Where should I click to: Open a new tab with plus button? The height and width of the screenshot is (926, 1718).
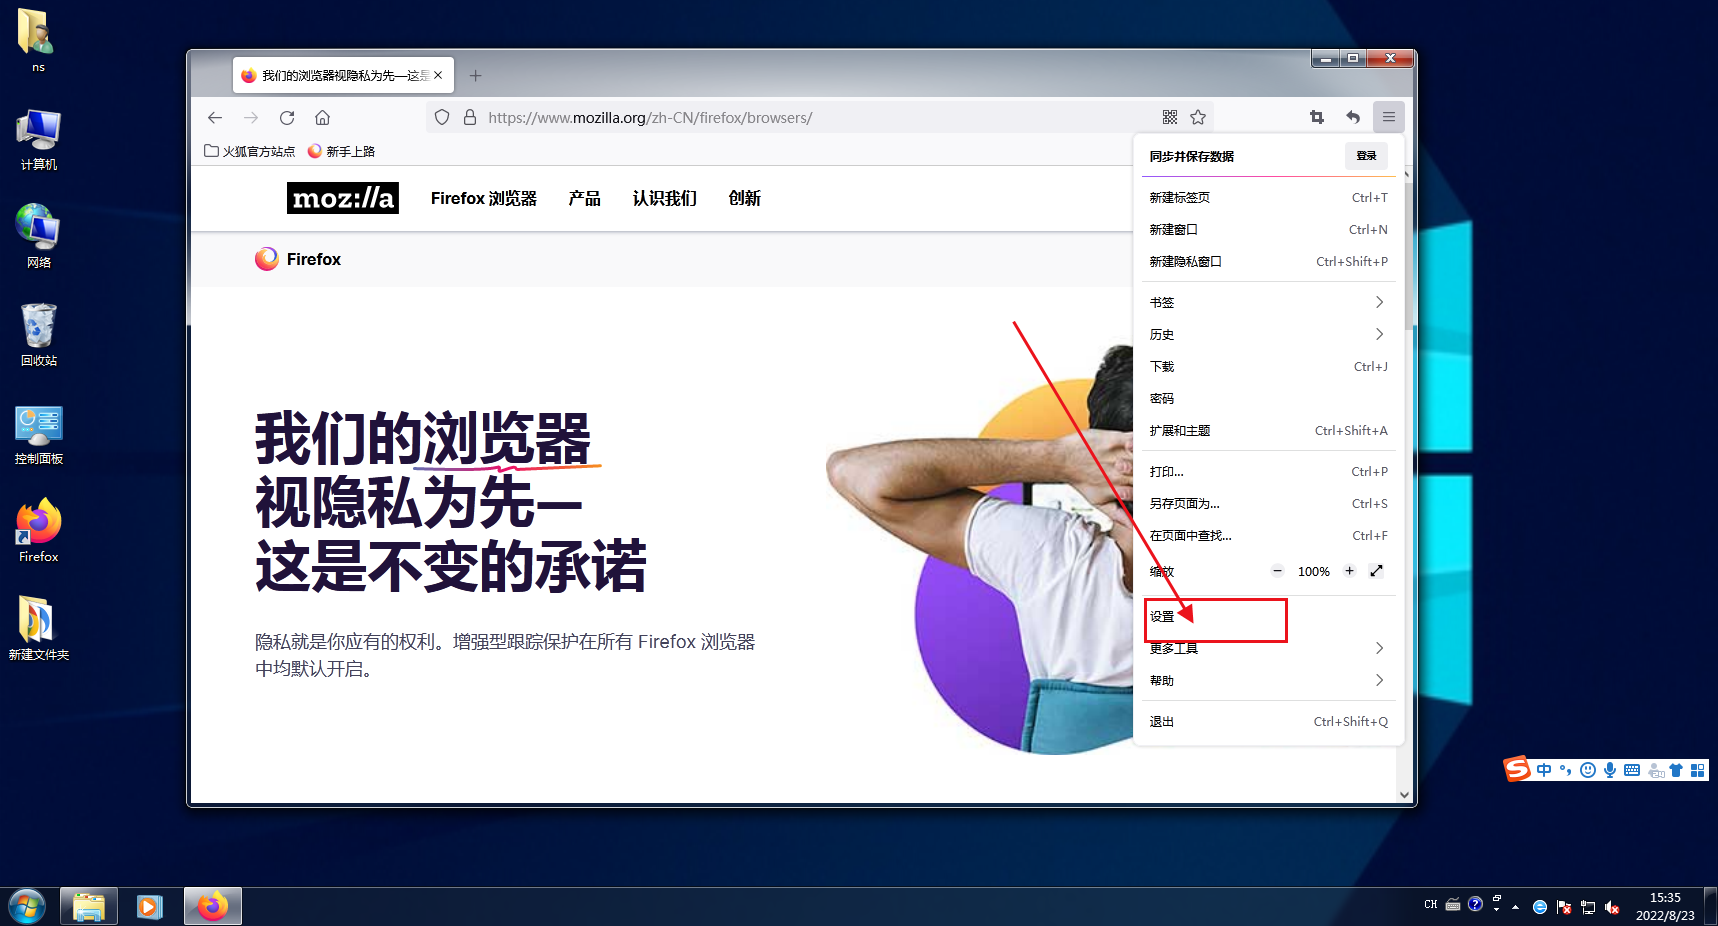tap(476, 75)
